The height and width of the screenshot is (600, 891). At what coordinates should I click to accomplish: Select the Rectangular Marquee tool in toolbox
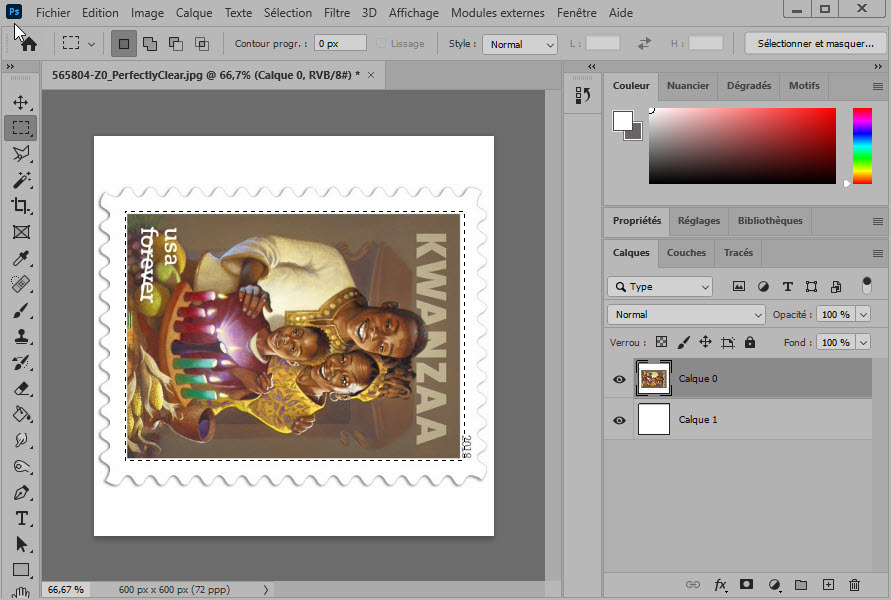tap(20, 128)
